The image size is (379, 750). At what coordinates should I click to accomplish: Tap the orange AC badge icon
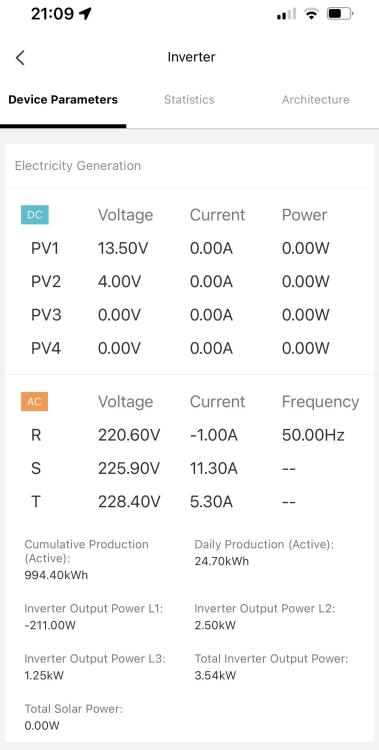coord(34,401)
